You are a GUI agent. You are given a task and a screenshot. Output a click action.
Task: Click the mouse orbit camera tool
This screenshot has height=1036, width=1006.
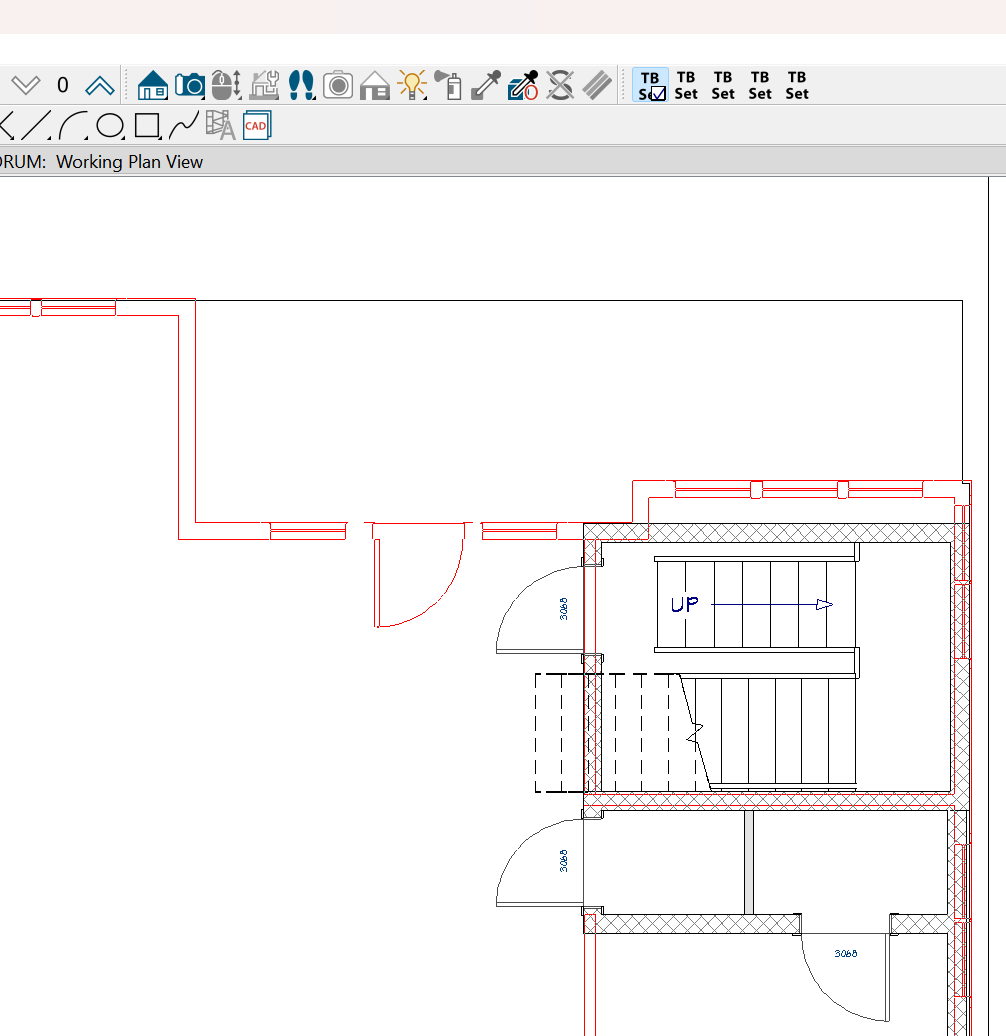[x=226, y=85]
